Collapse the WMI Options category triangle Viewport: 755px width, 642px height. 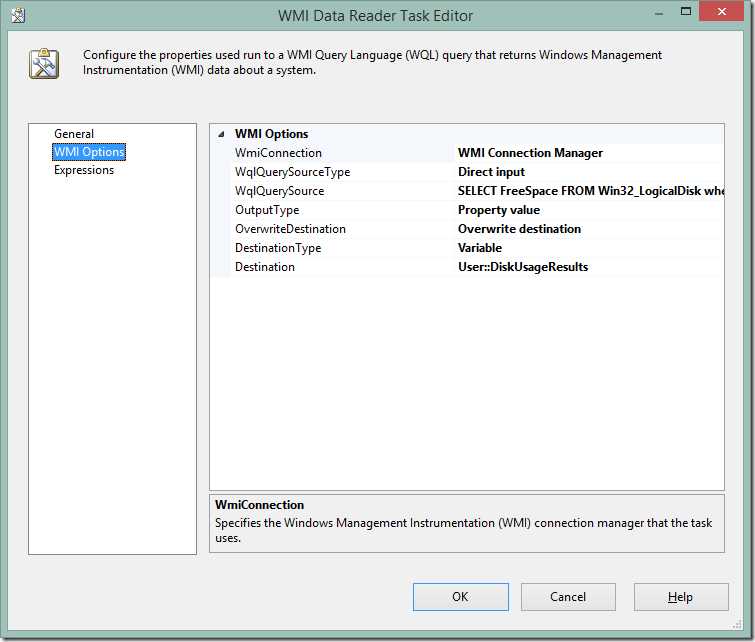(220, 134)
